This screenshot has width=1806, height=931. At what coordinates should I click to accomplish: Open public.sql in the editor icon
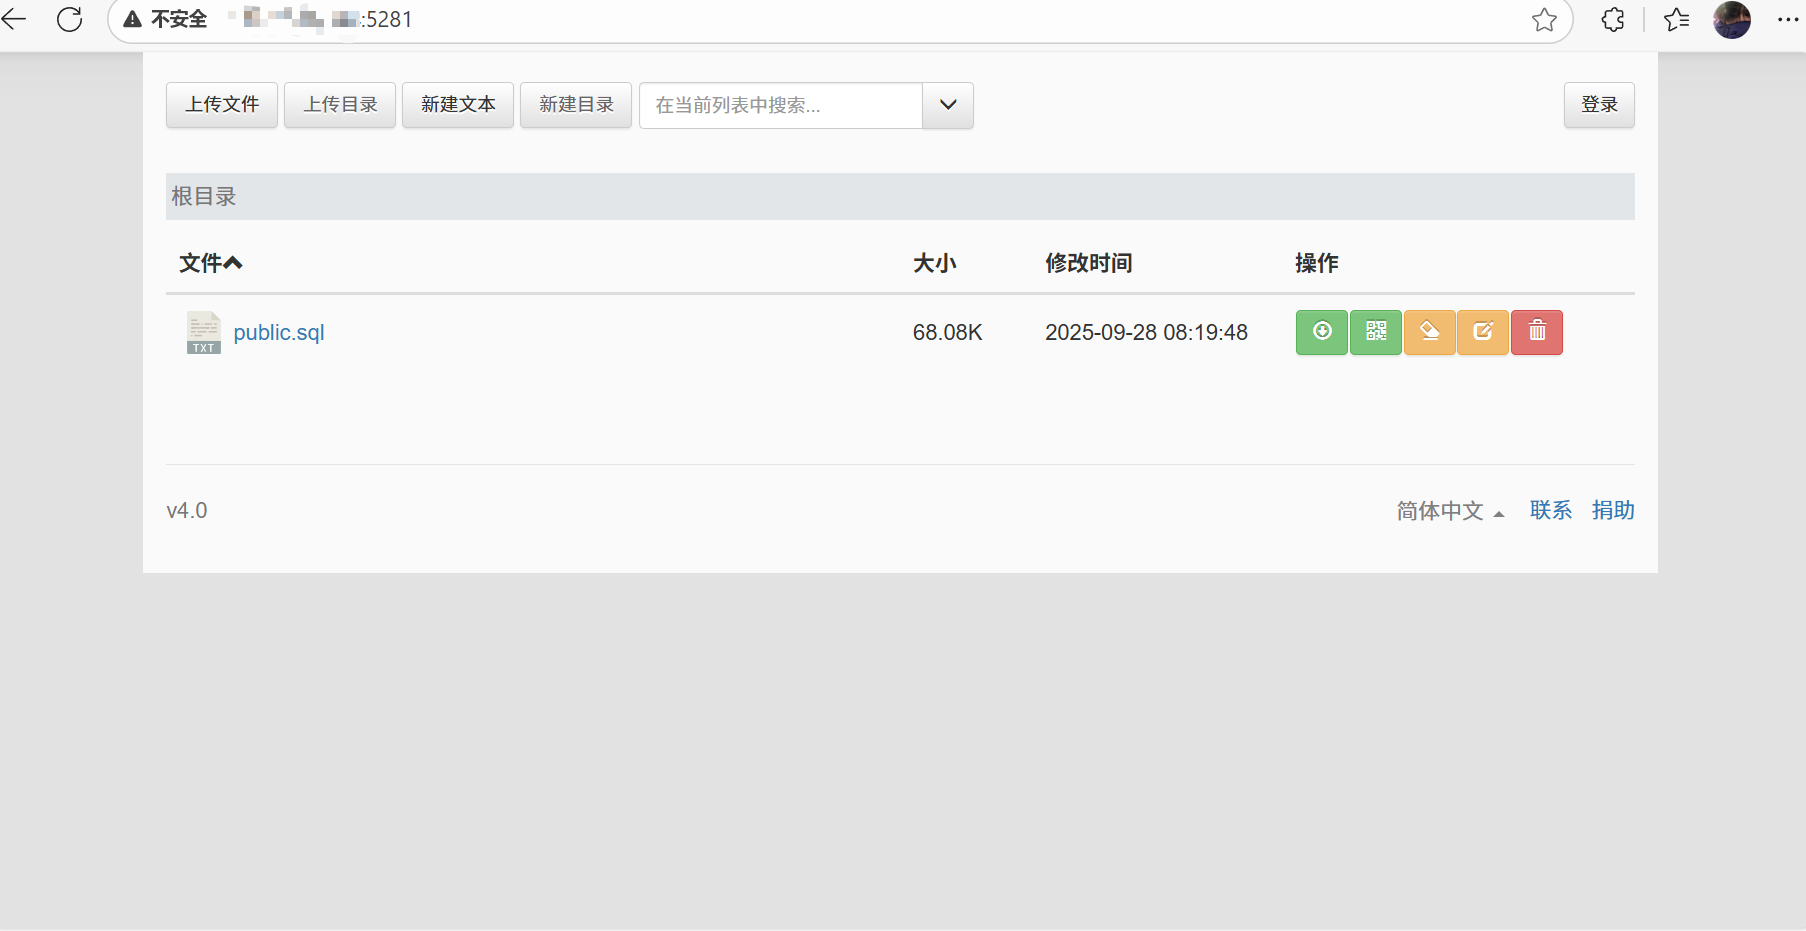point(1483,332)
